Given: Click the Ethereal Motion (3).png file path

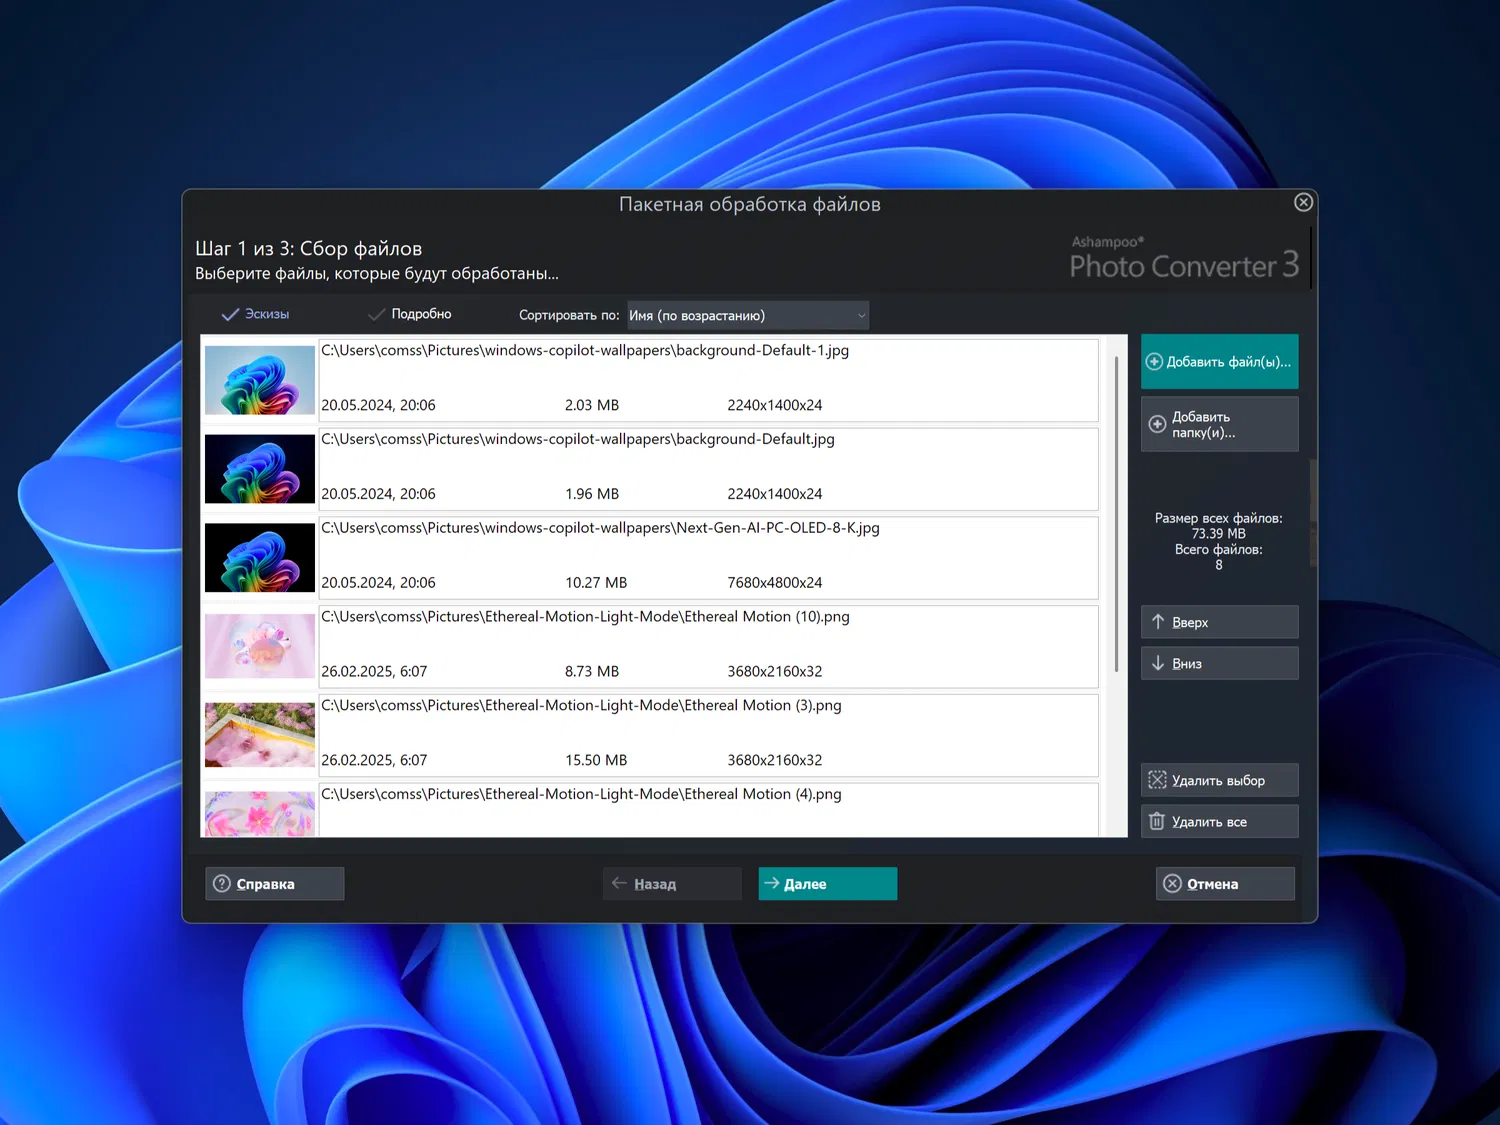Looking at the screenshot, I should point(581,706).
